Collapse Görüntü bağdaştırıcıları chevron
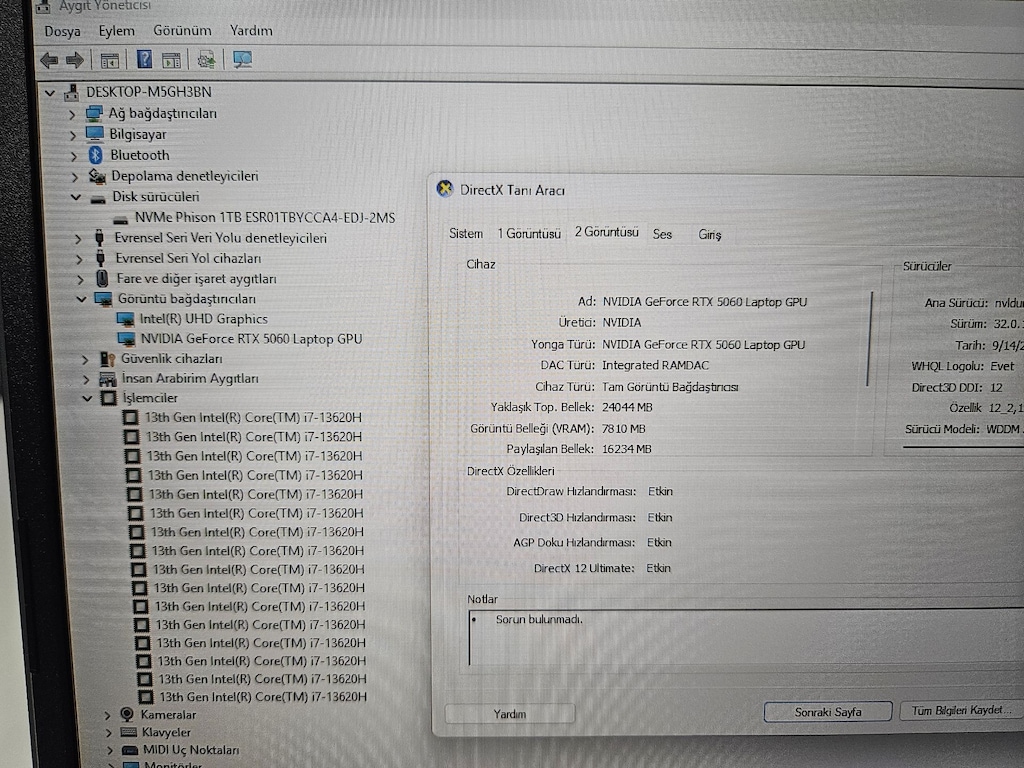Image resolution: width=1024 pixels, height=768 pixels. tap(81, 299)
